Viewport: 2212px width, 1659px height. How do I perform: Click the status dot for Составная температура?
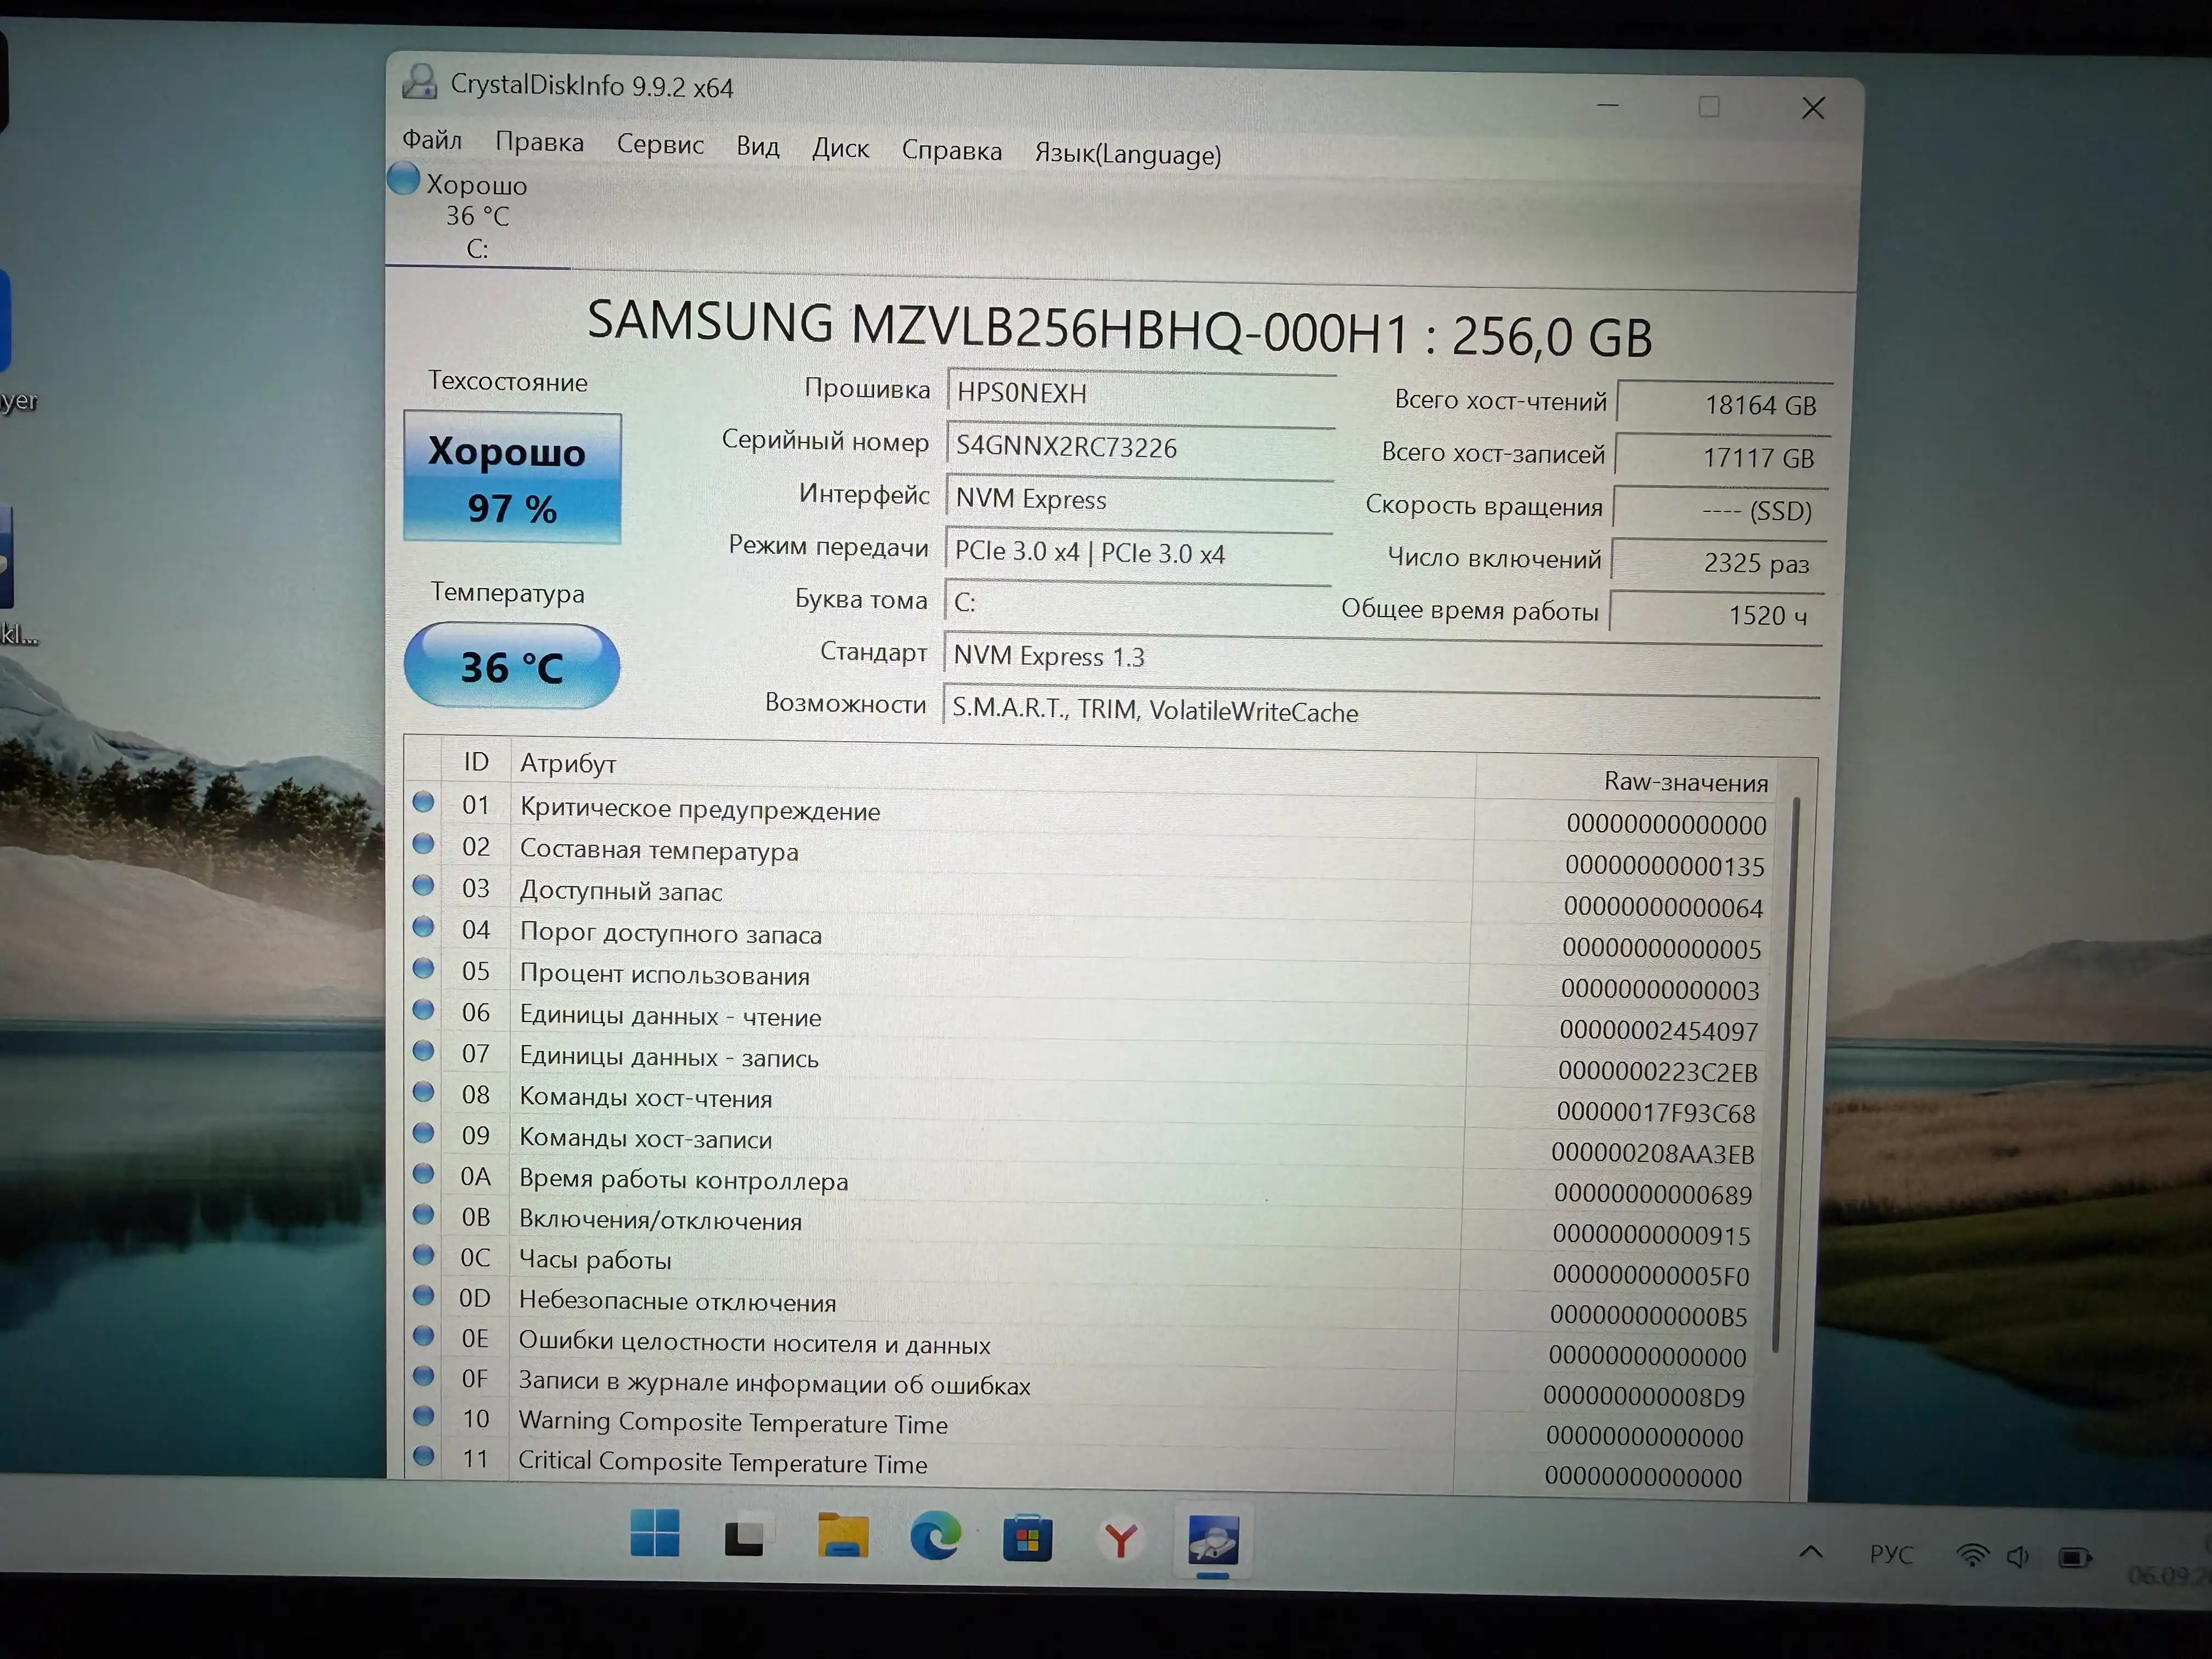pos(424,844)
